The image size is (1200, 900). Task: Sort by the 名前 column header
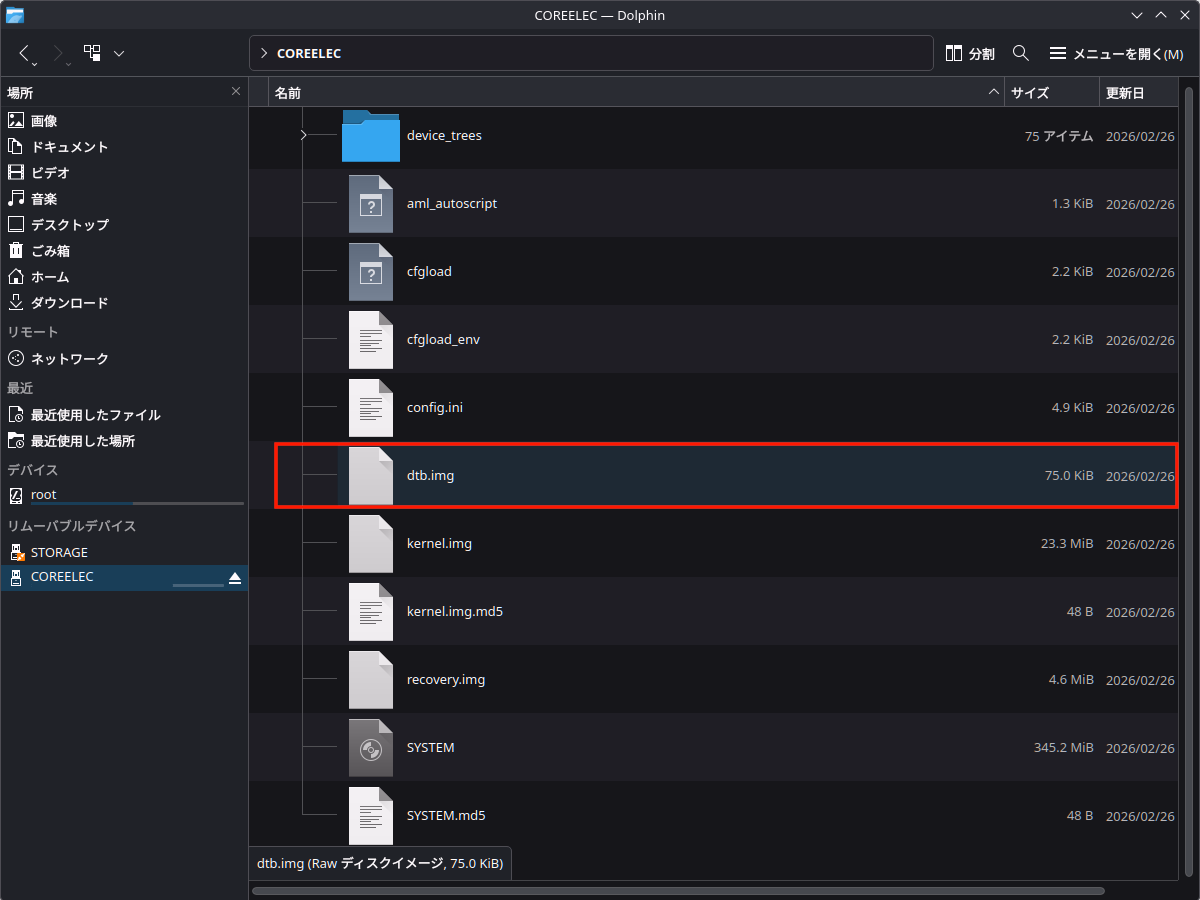click(636, 92)
